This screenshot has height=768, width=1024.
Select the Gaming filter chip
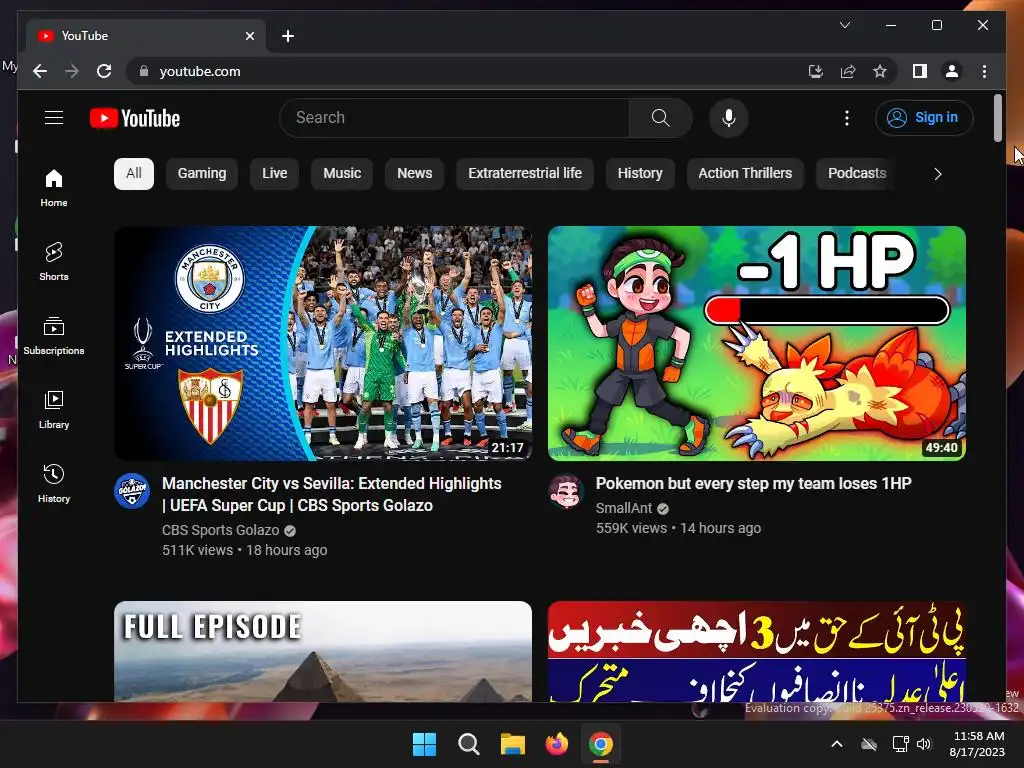(x=202, y=174)
